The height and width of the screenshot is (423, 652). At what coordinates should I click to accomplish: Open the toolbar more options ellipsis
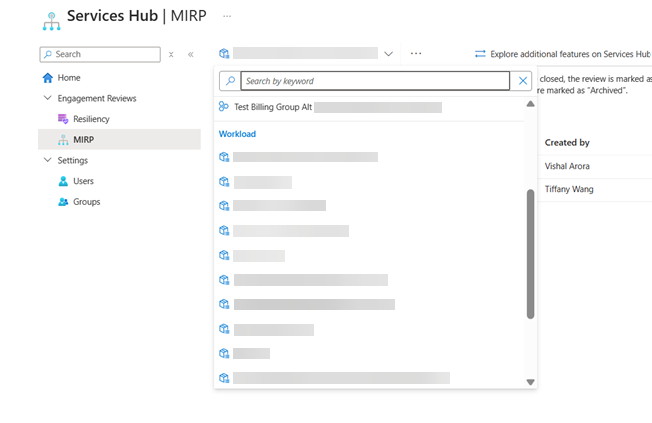416,54
